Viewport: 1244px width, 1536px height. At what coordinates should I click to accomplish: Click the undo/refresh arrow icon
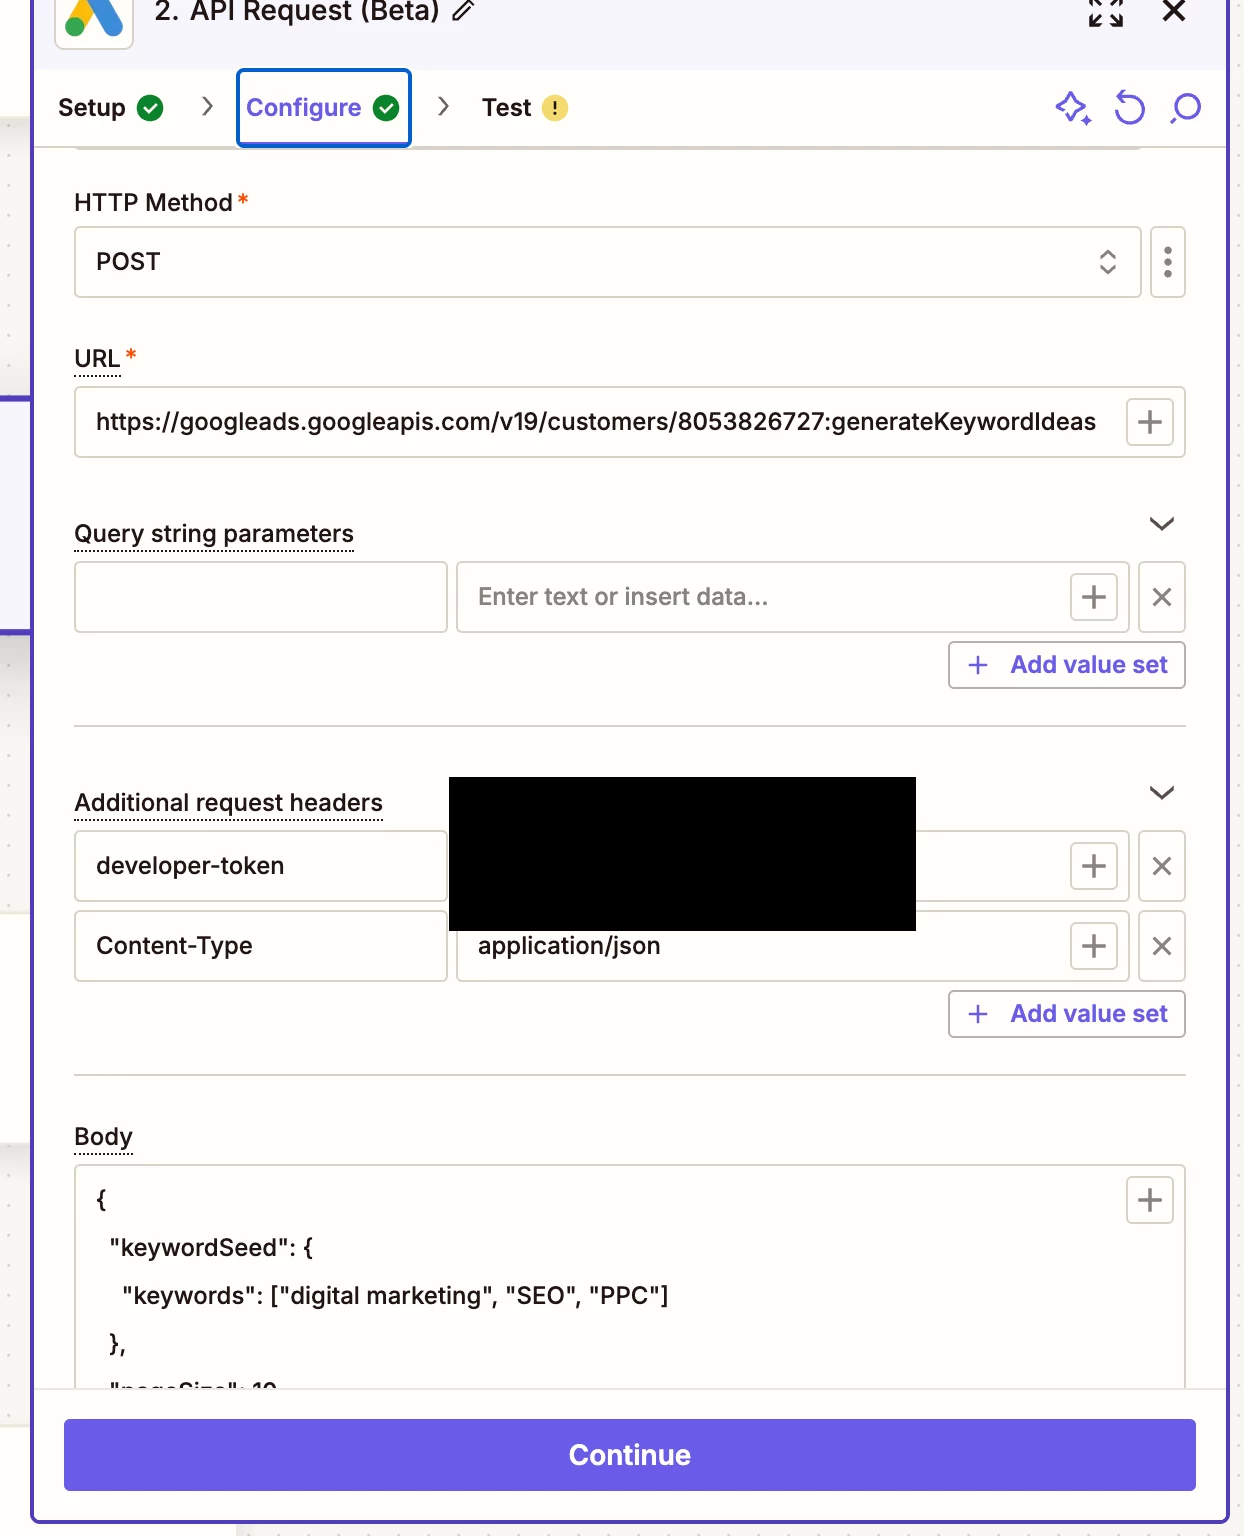(1130, 108)
